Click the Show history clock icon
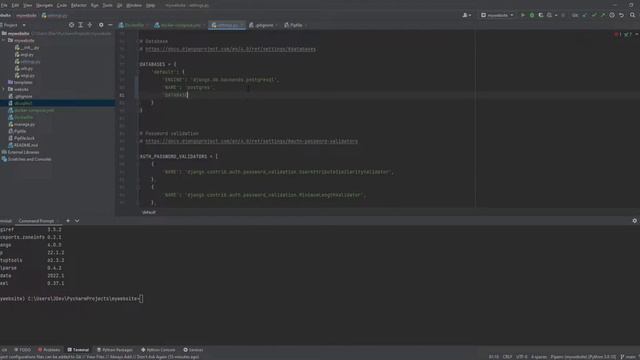This screenshot has height=360, width=640. coord(612,15)
